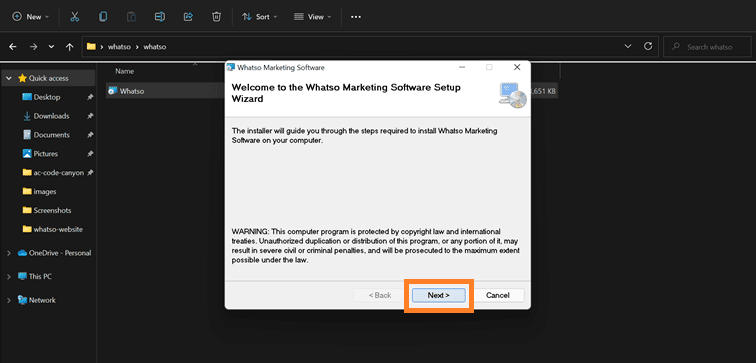The image size is (756, 363).
Task: Open Downloads in the sidebar
Action: [51, 116]
